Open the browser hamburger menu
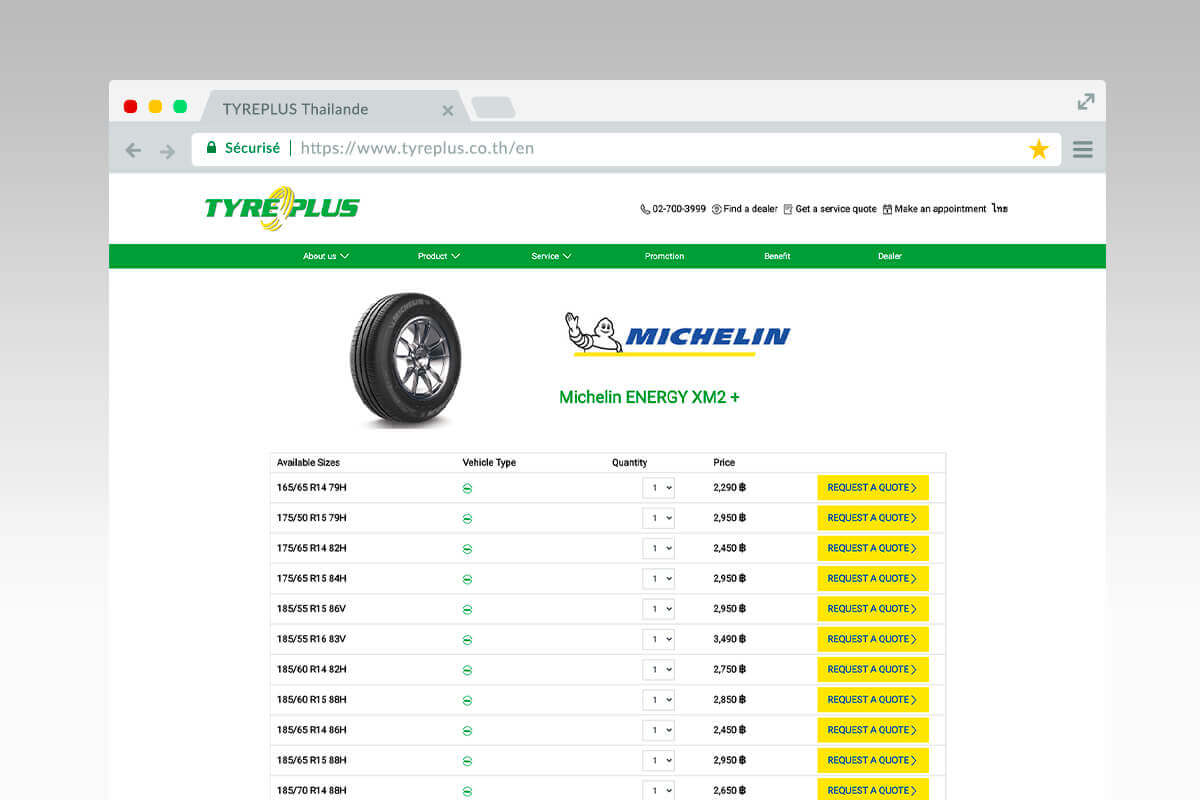This screenshot has height=800, width=1200. tap(1082, 149)
